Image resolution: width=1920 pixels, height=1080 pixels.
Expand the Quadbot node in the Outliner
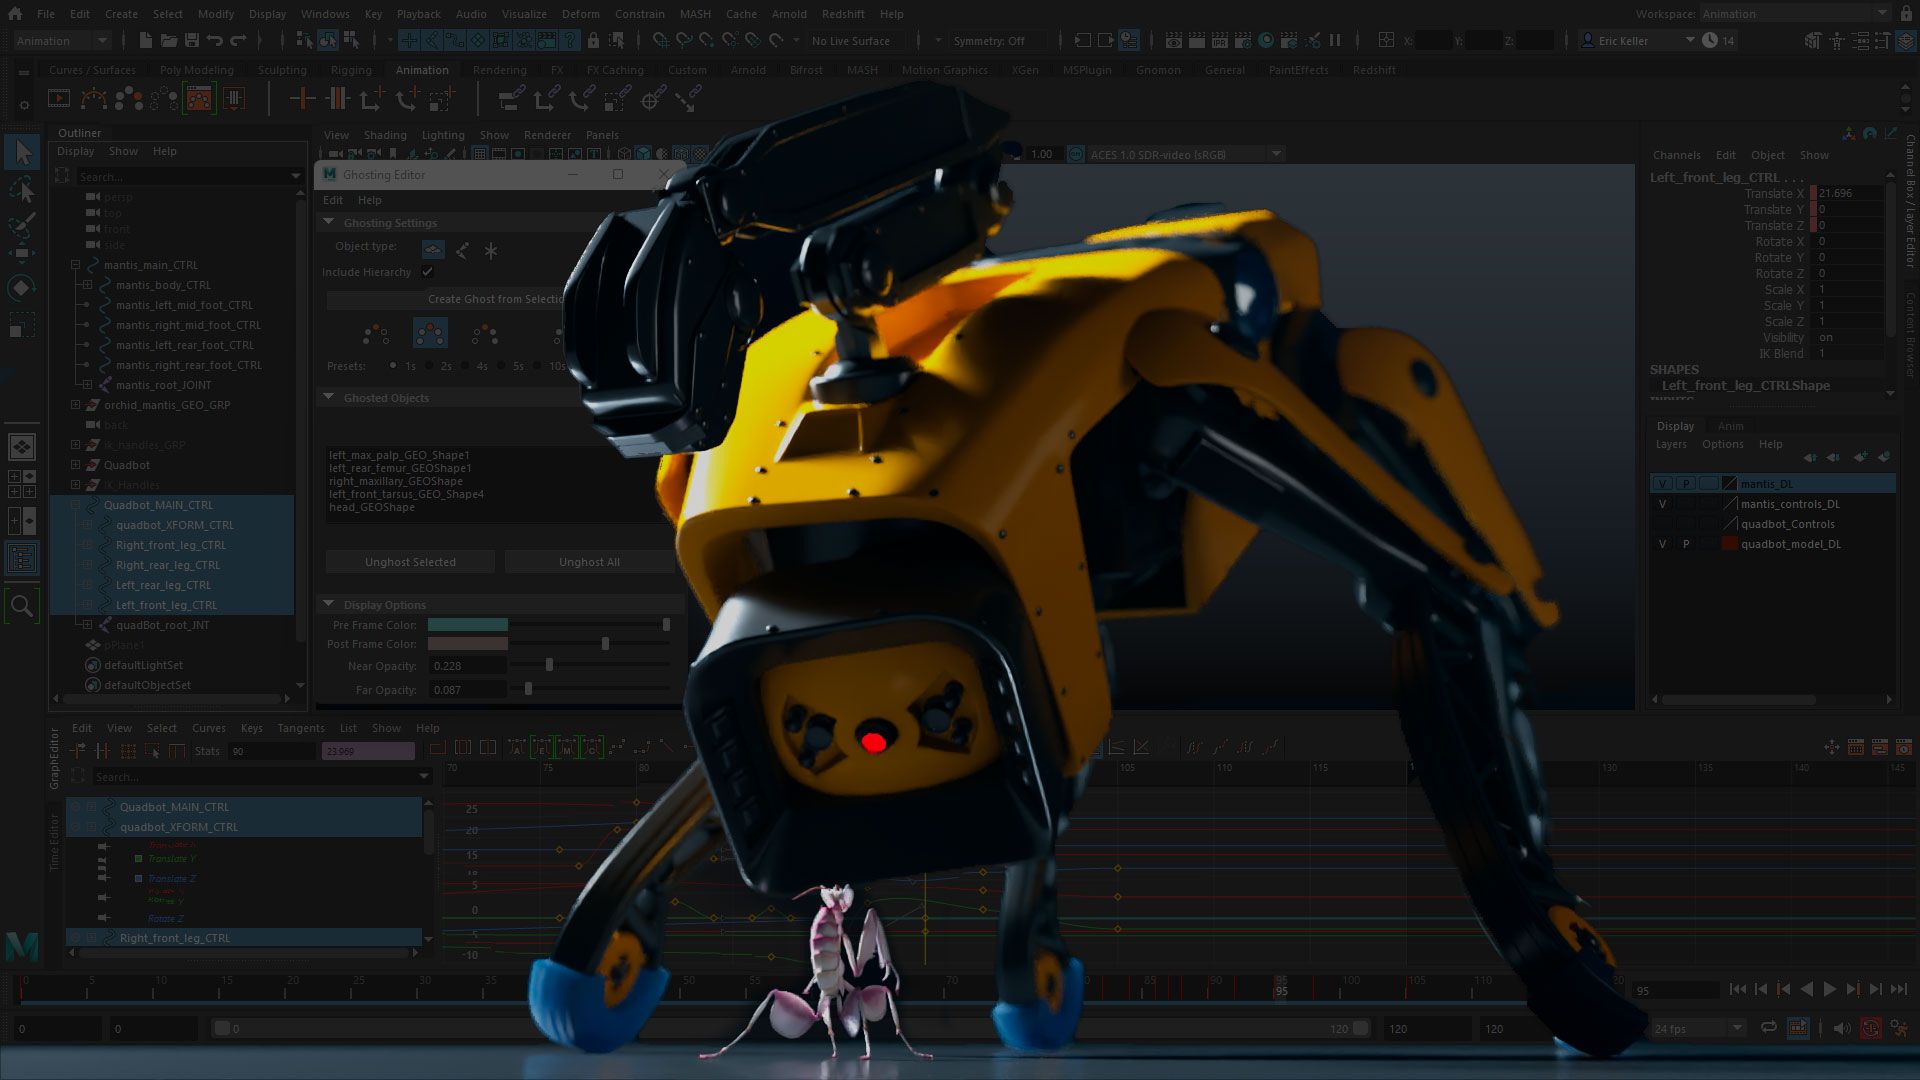(x=76, y=465)
